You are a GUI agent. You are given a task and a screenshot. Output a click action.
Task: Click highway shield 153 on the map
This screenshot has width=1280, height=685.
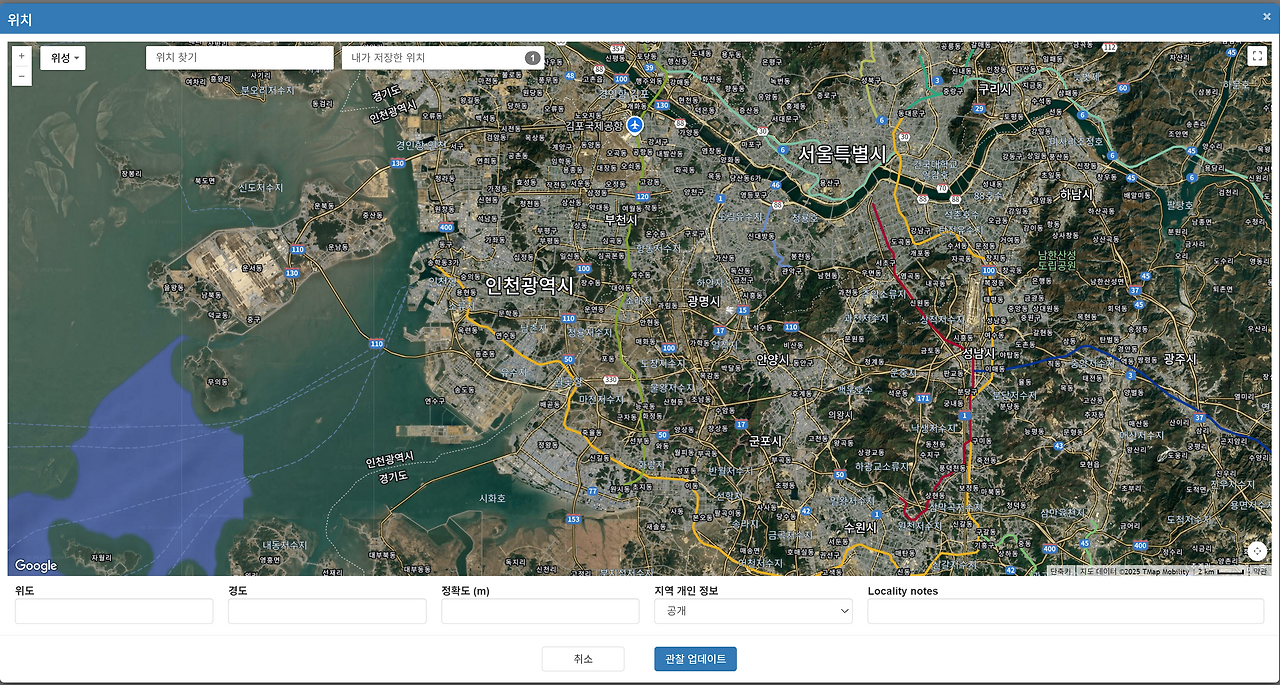coord(573,519)
